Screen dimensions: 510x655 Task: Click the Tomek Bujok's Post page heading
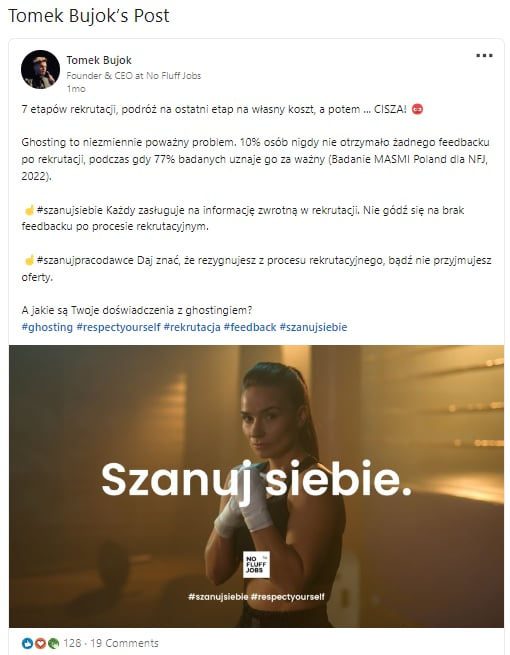89,16
